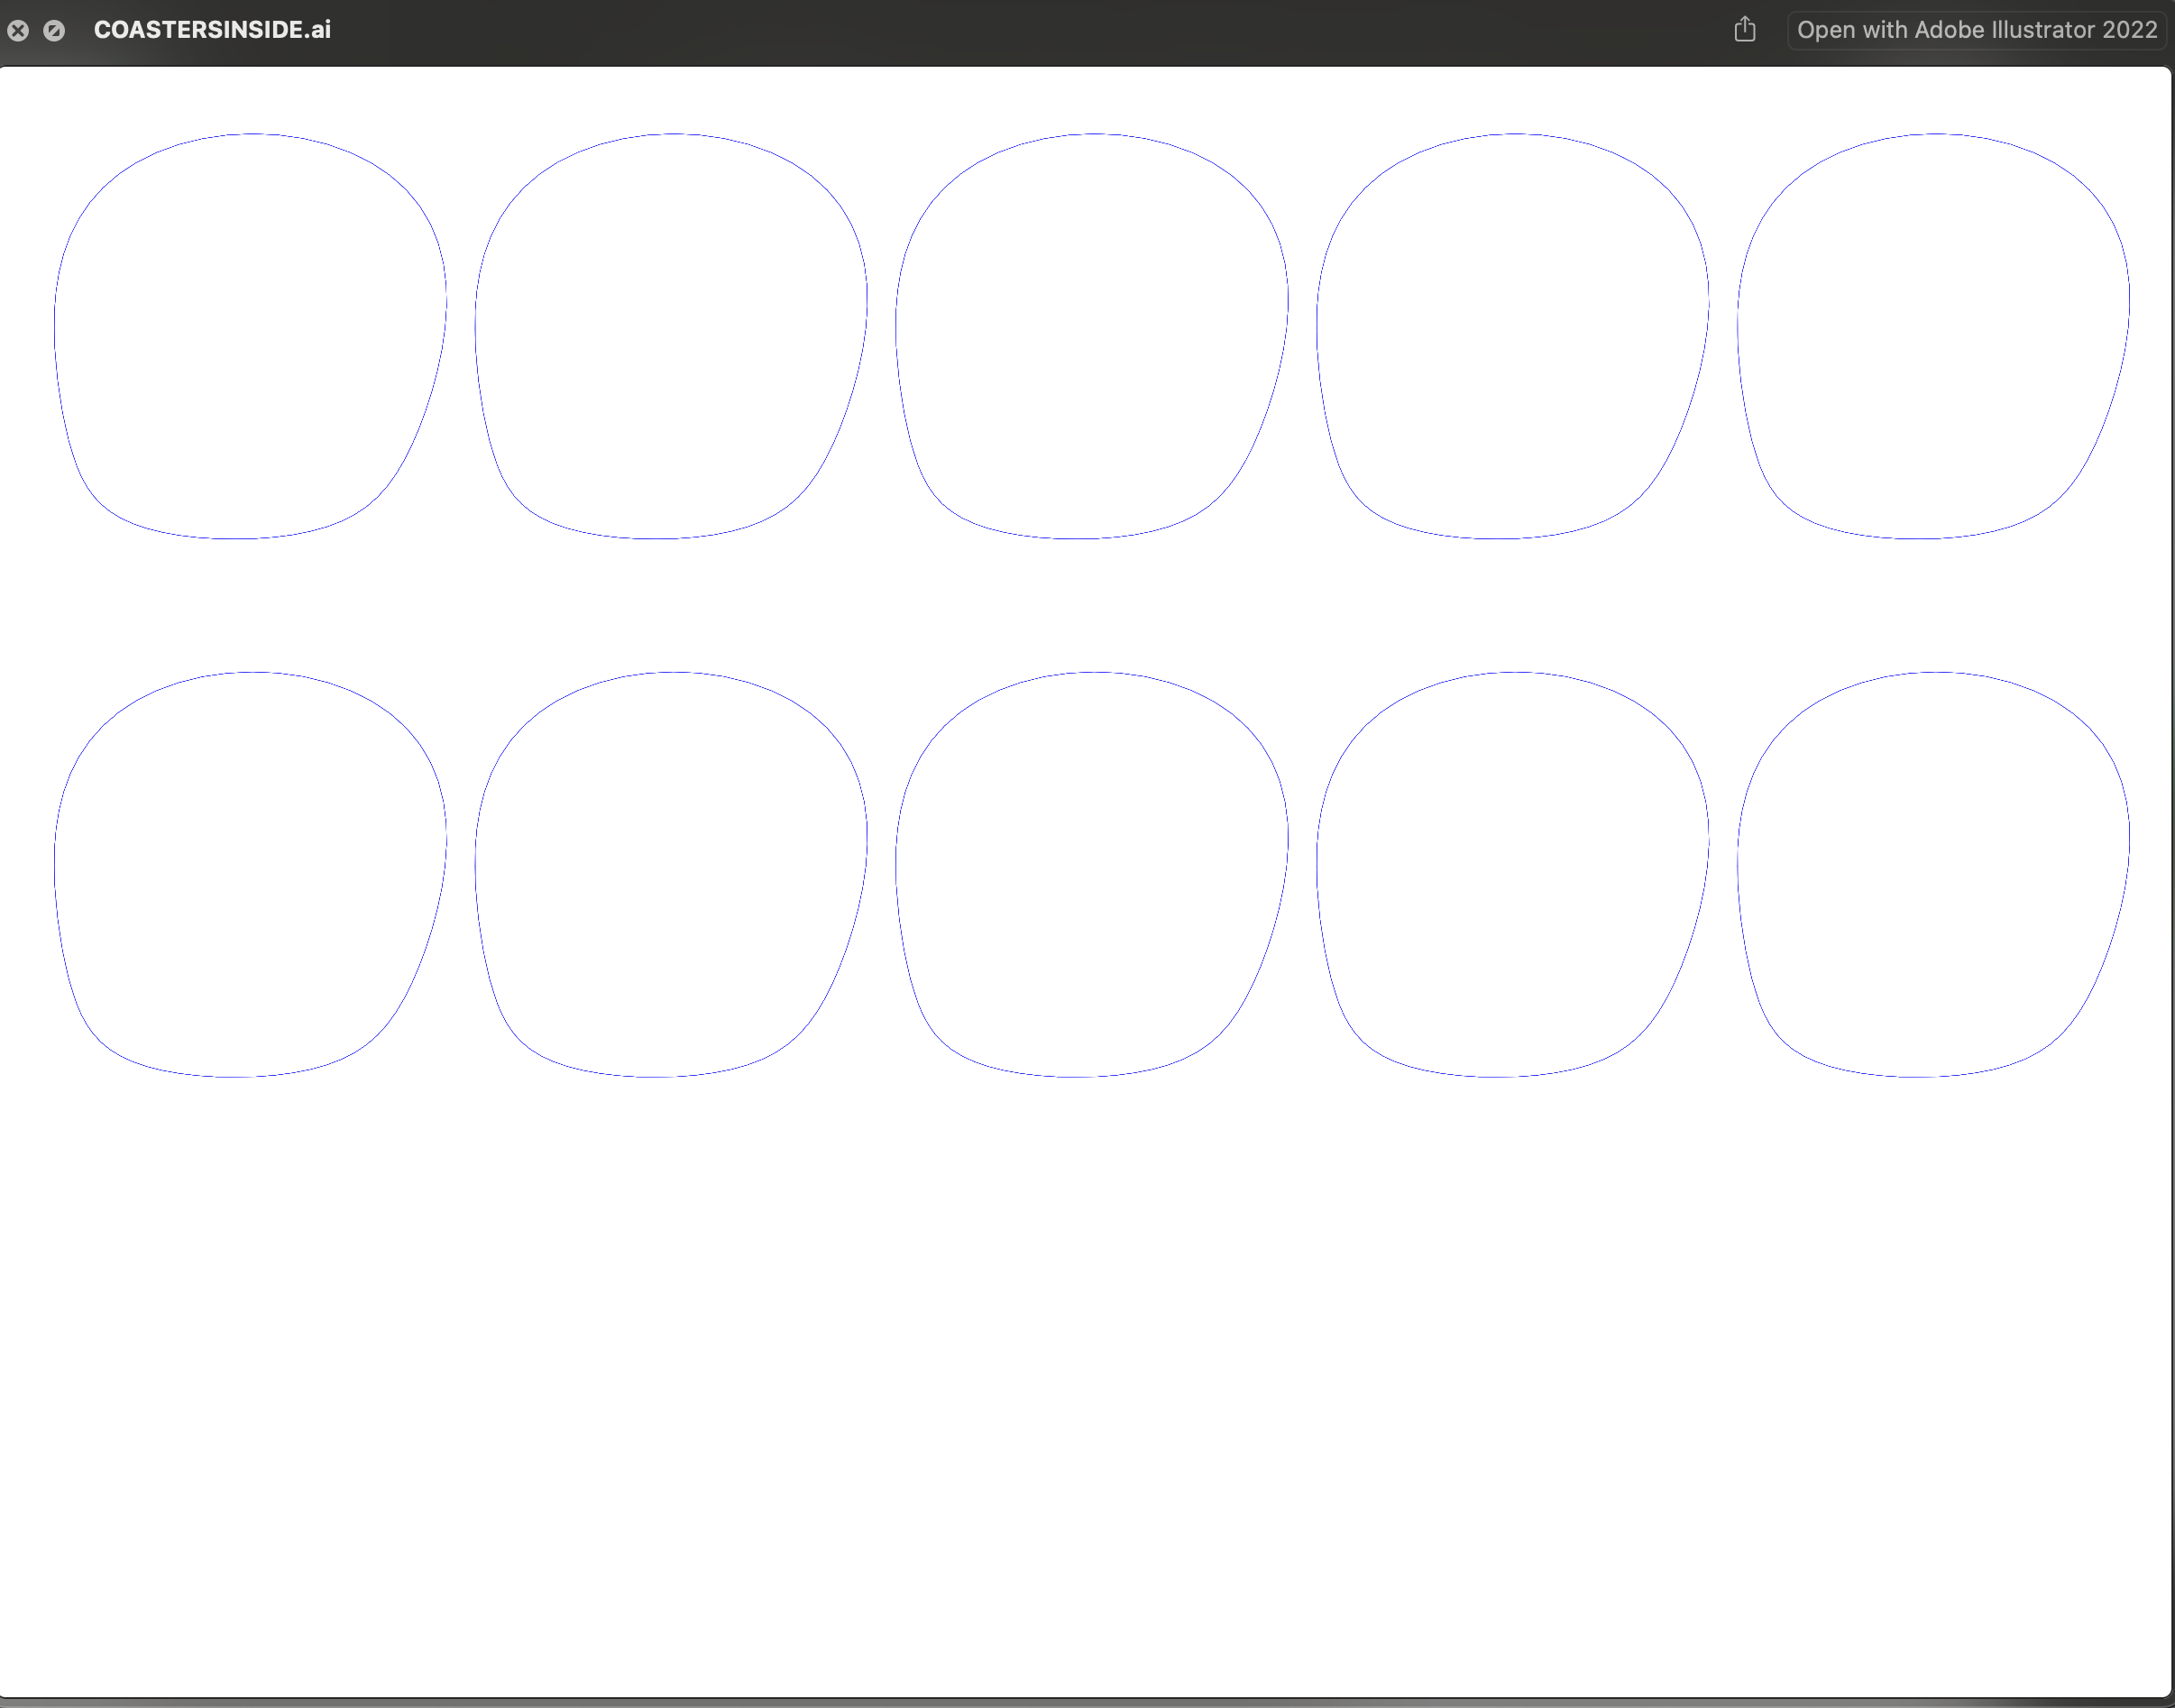
Task: Close the Quick Look preview window
Action: tap(18, 31)
